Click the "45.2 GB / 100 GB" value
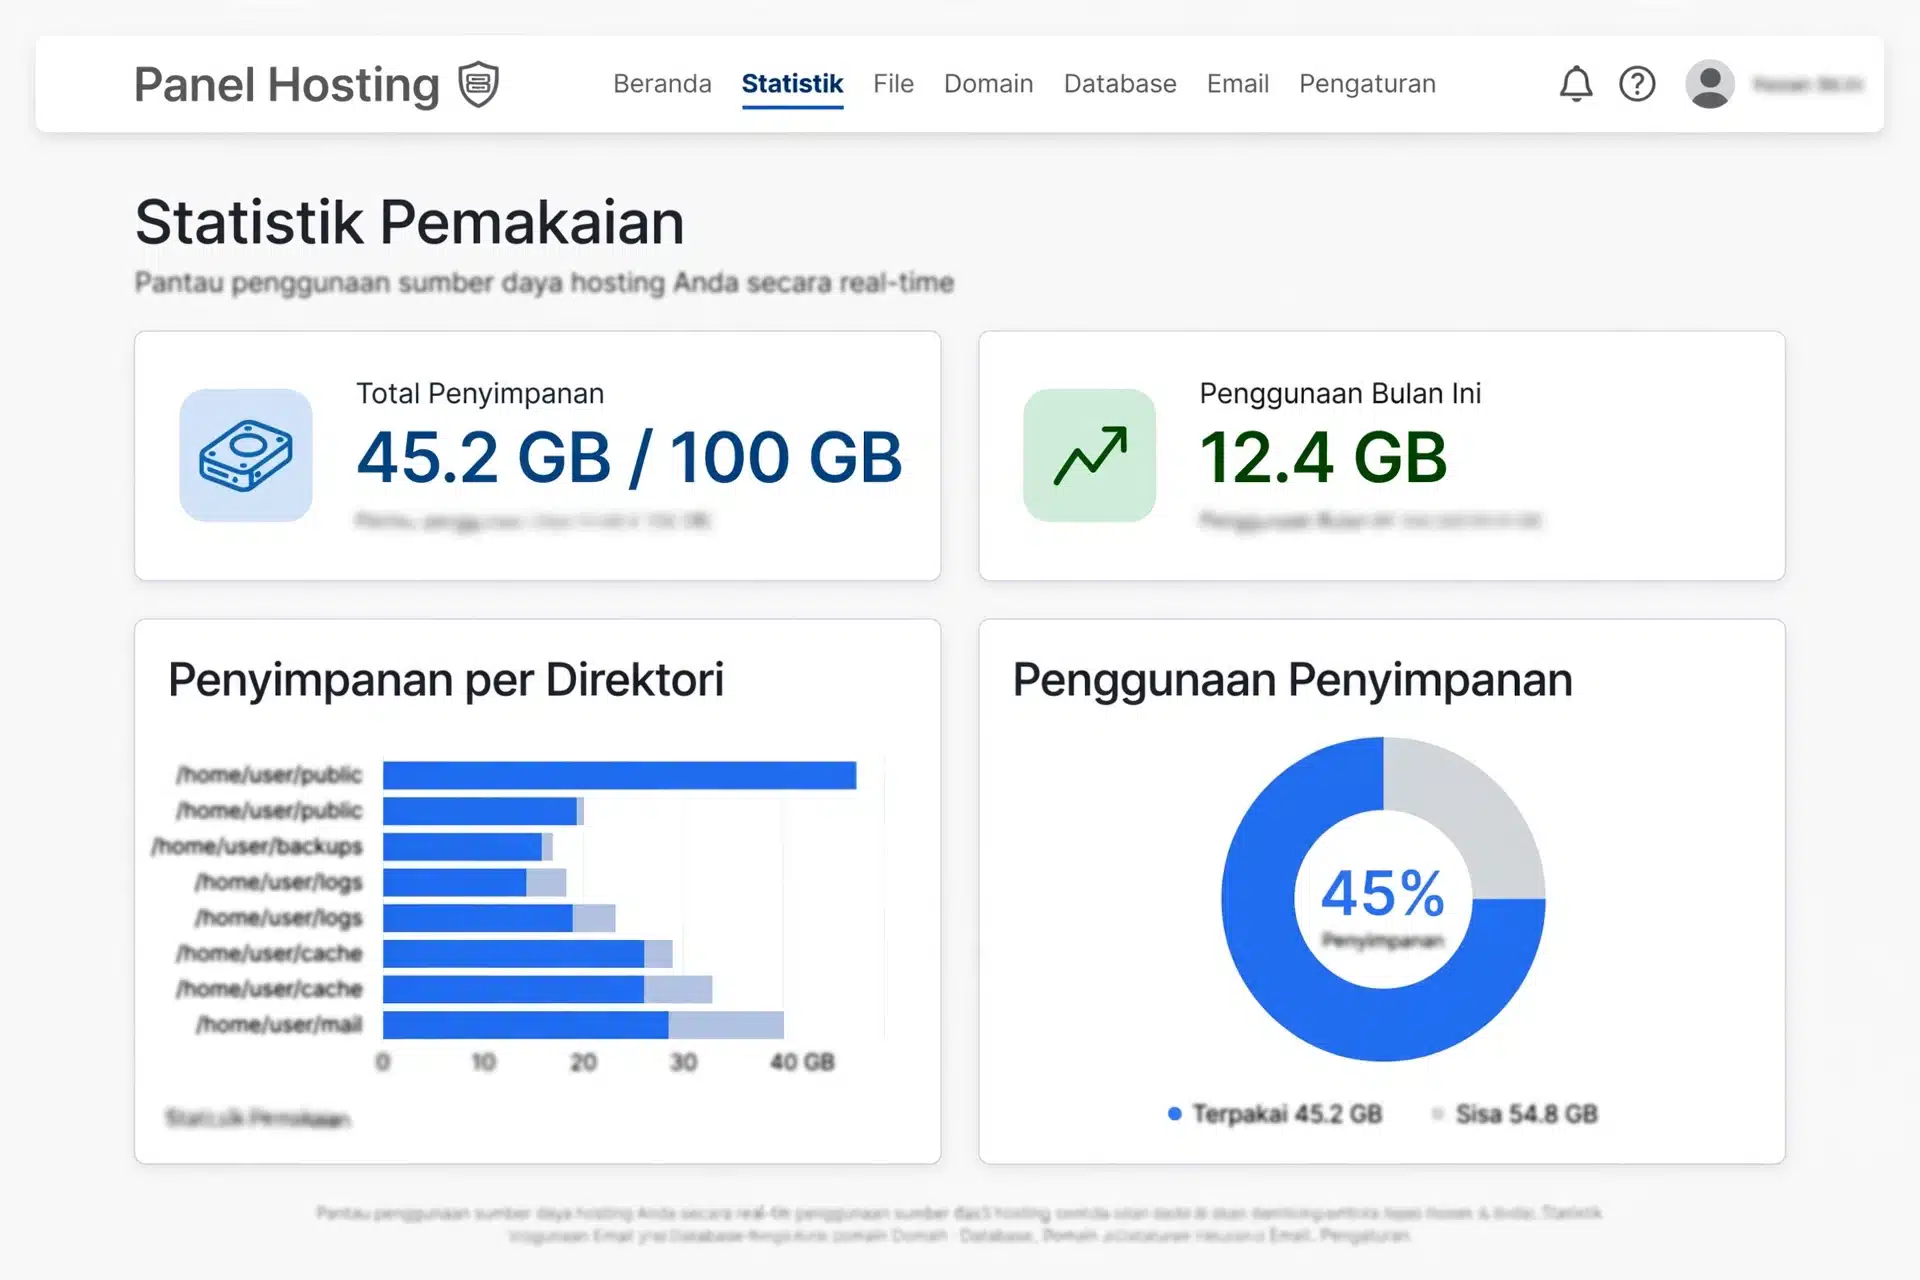1920x1280 pixels. pyautogui.click(x=629, y=457)
